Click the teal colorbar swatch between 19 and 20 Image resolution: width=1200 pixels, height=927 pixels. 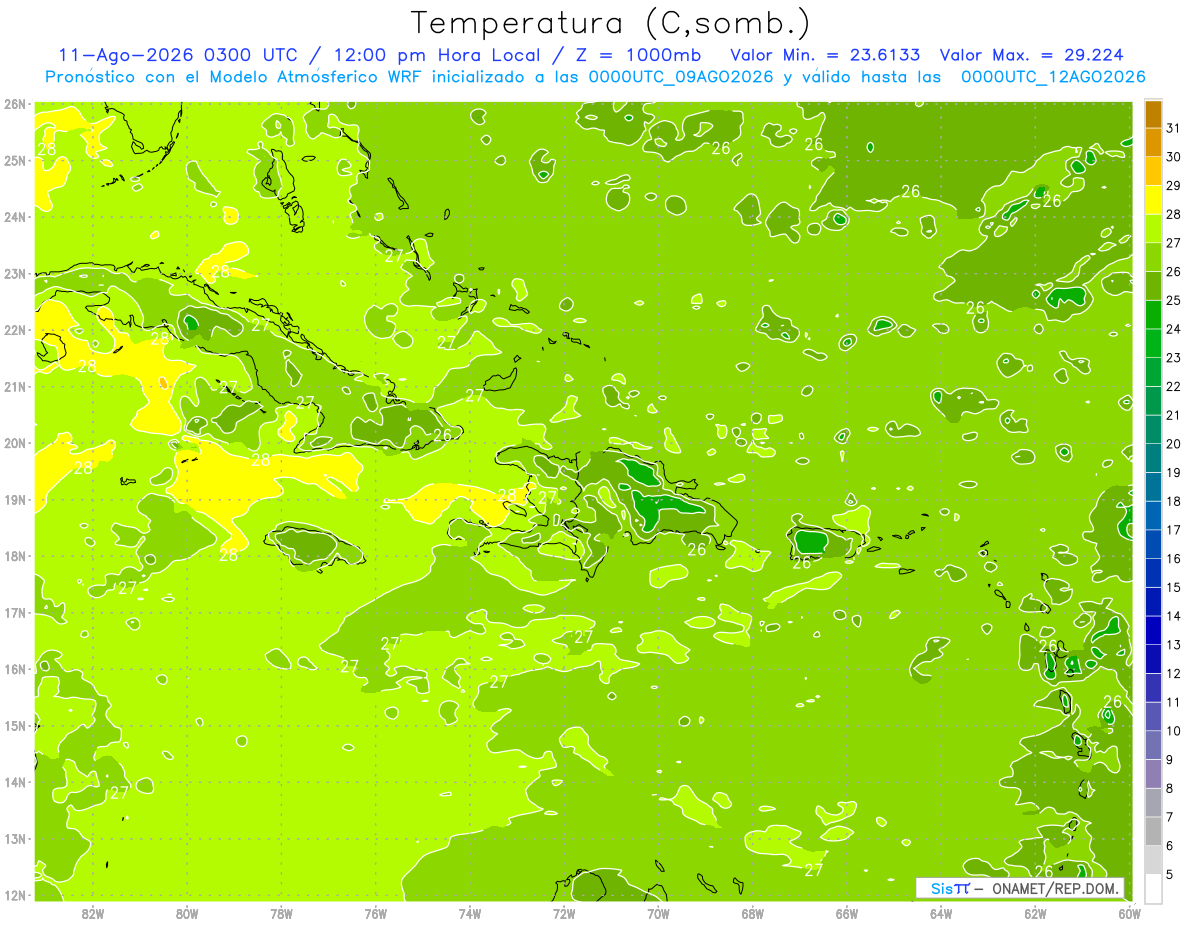pos(1153,458)
